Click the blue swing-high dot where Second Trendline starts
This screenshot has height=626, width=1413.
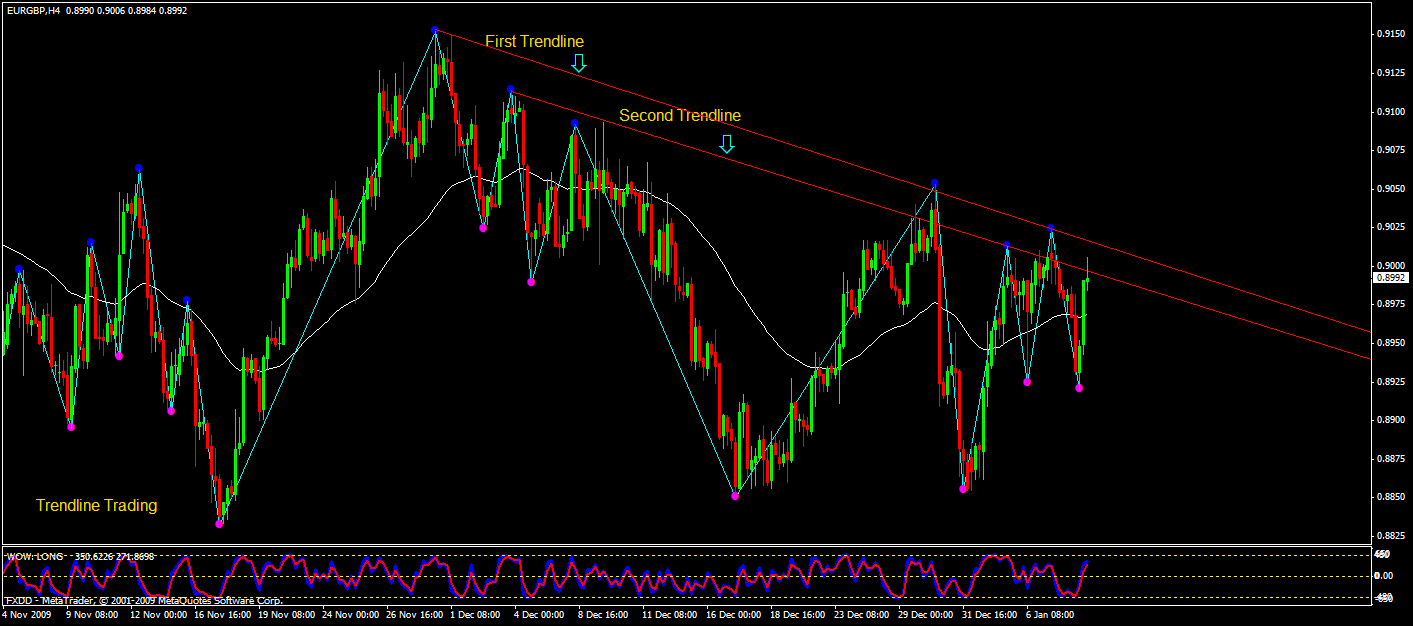tap(511, 89)
